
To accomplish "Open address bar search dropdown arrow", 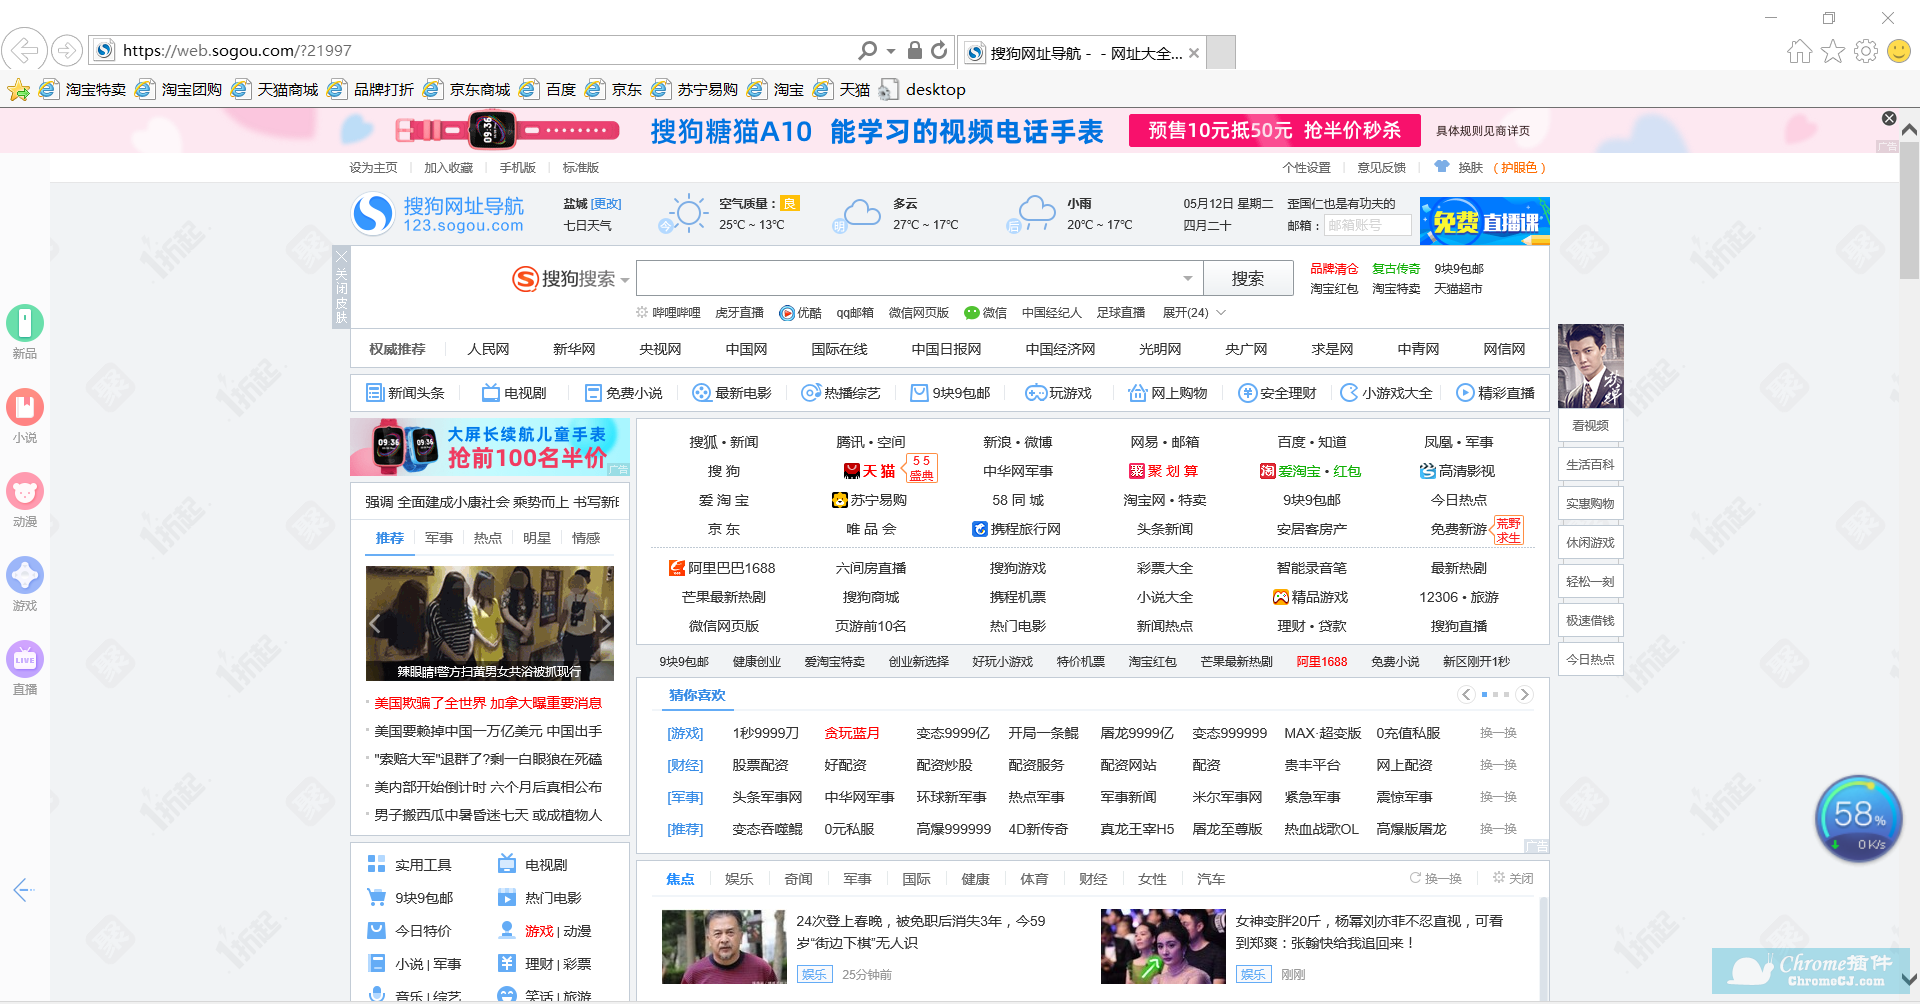I will (x=891, y=50).
